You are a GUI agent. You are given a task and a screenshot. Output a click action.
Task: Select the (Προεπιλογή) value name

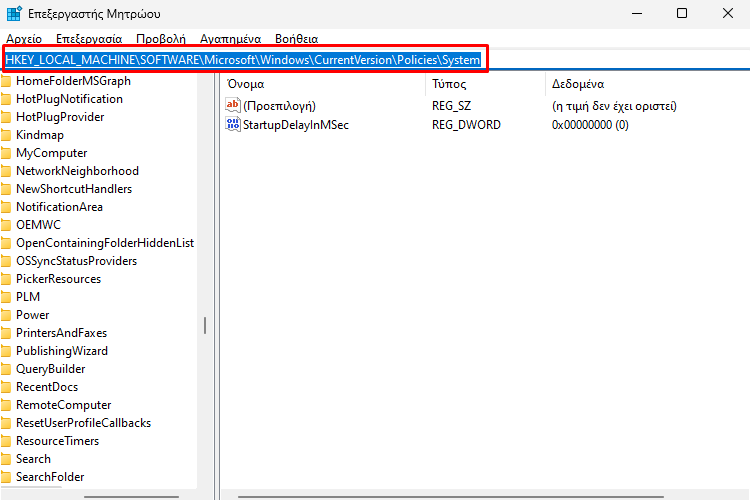pos(279,106)
